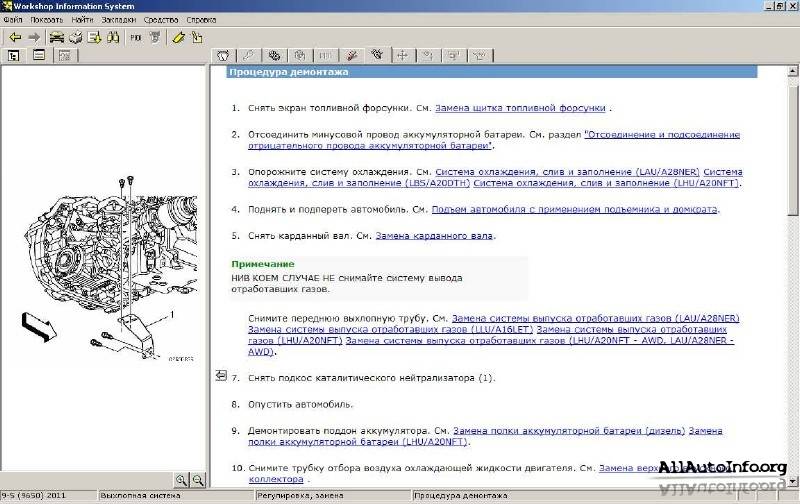Open cooling system link for LHU/A20NFT

606,183
